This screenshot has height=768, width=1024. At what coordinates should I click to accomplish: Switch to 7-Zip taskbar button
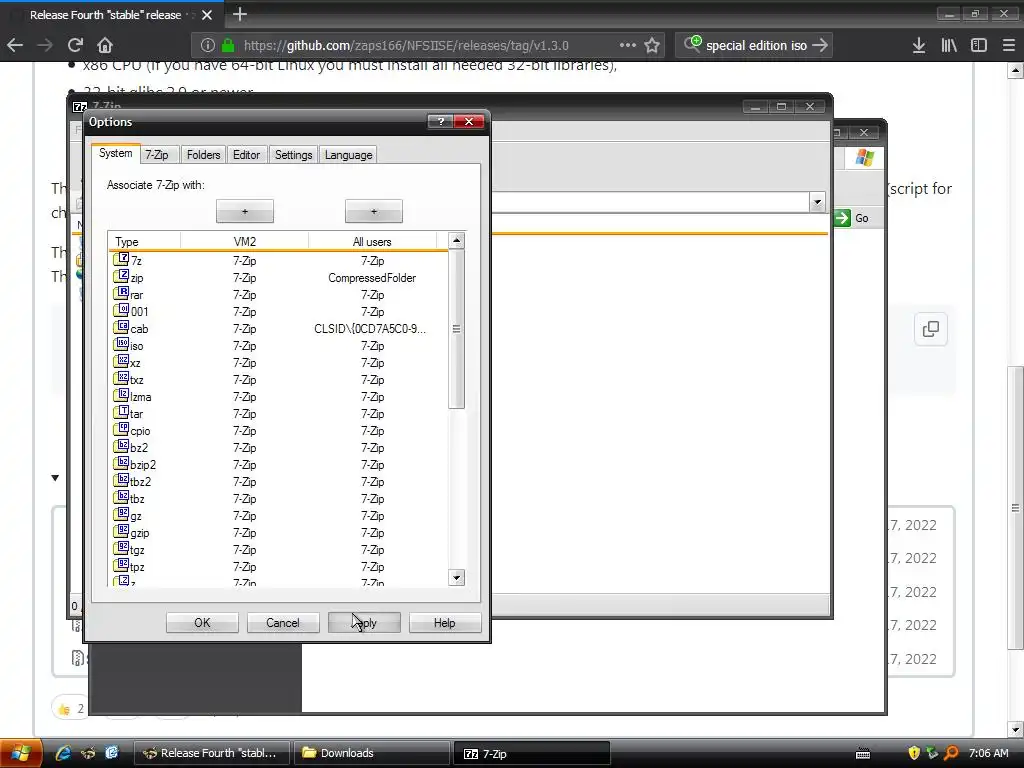531,753
